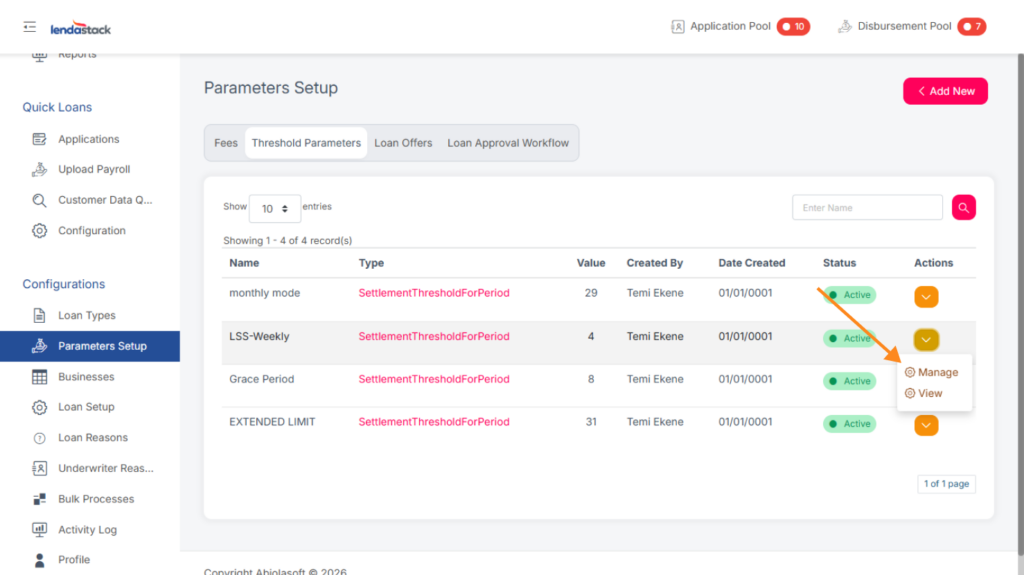The image size is (1024, 575).
Task: Open Activity Log from sidebar
Action: tap(87, 529)
